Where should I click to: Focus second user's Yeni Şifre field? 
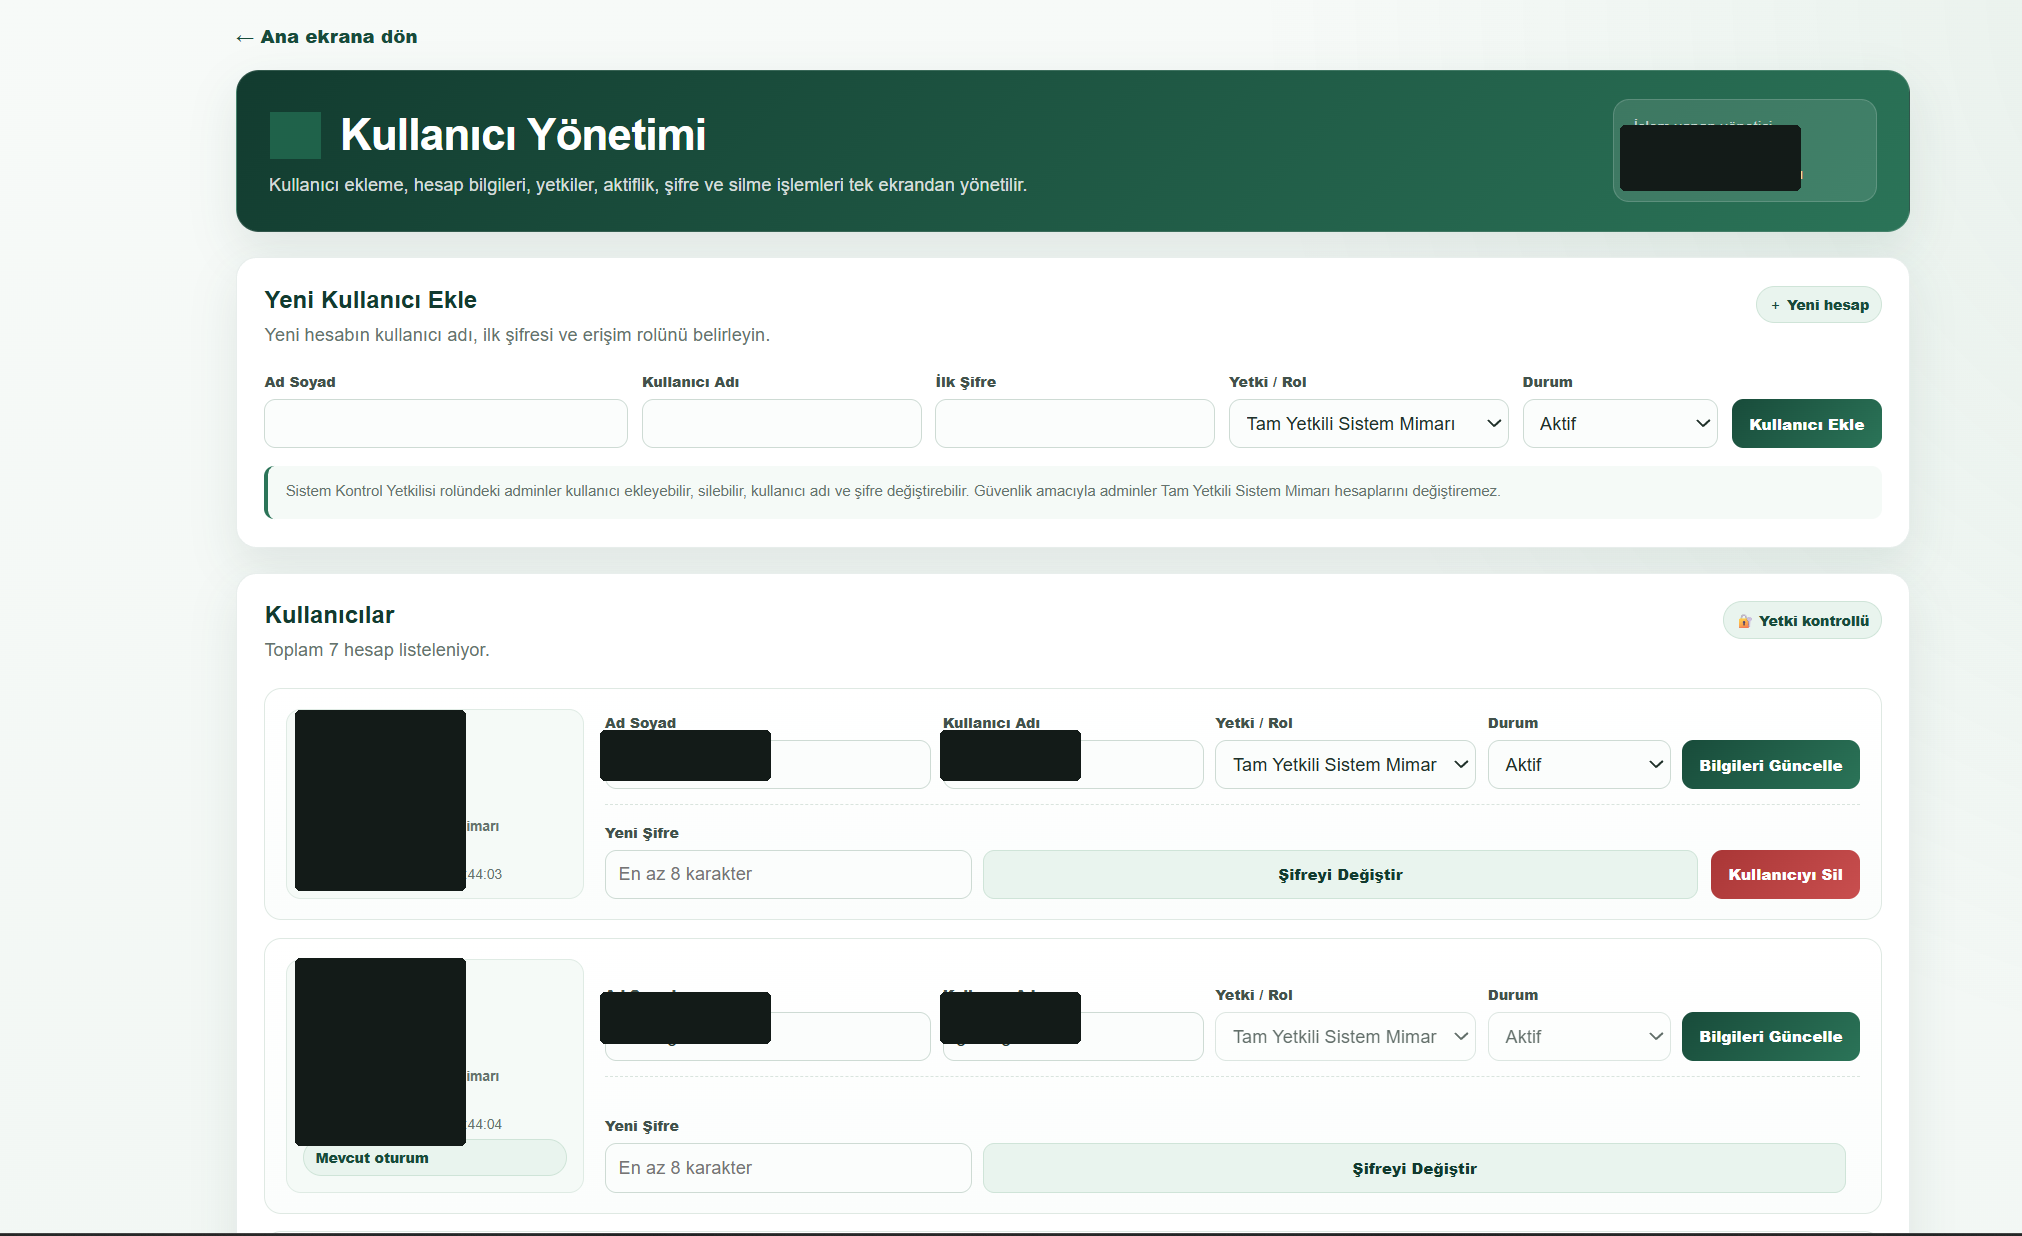[x=788, y=1168]
